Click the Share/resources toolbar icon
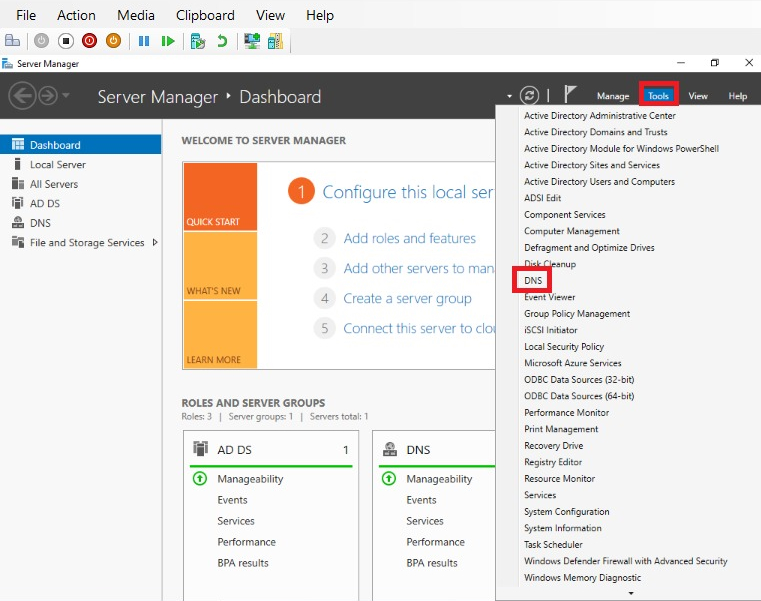This screenshot has width=761, height=601. pos(275,41)
